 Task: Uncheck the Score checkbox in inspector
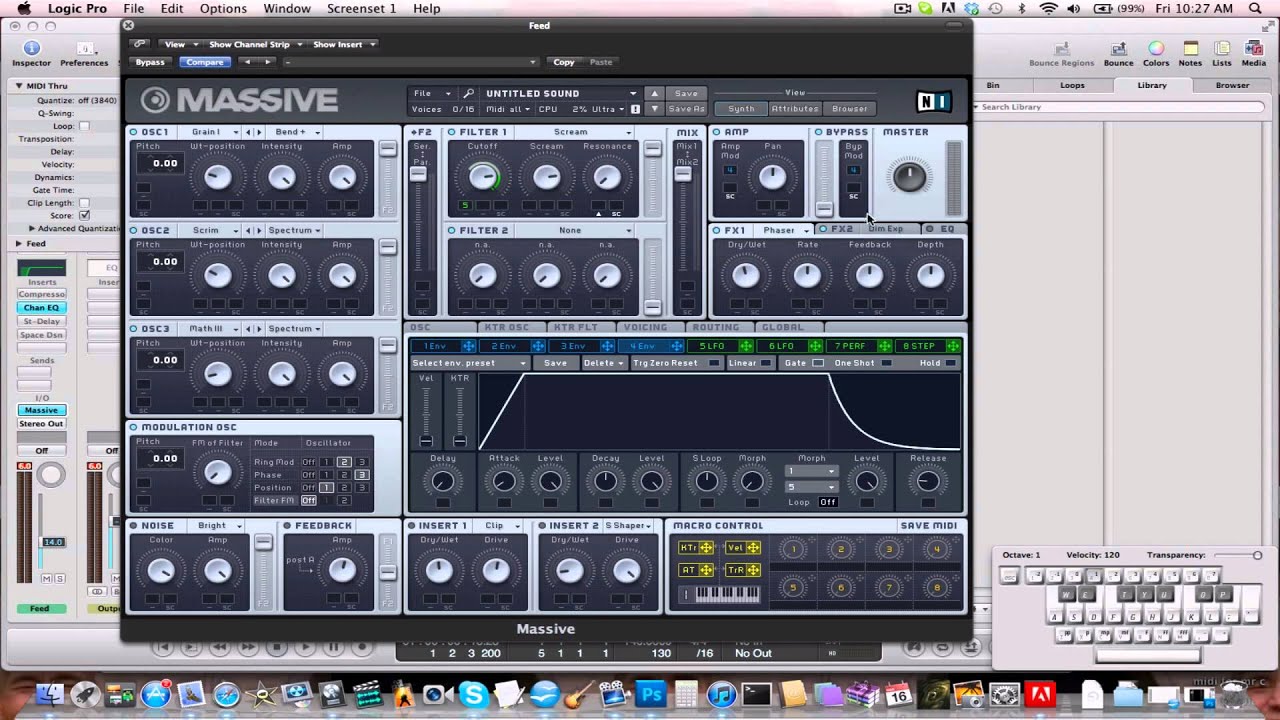click(84, 215)
